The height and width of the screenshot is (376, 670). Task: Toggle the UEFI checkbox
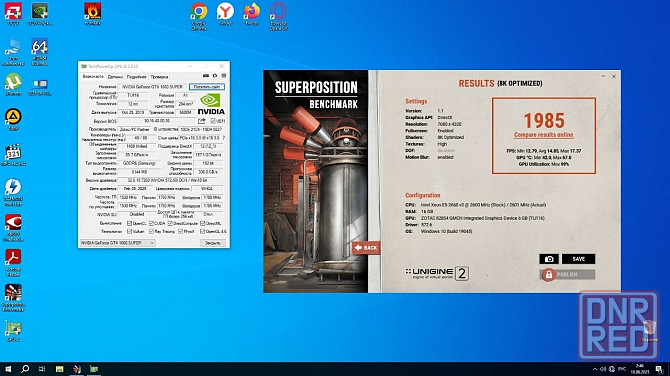coord(213,121)
